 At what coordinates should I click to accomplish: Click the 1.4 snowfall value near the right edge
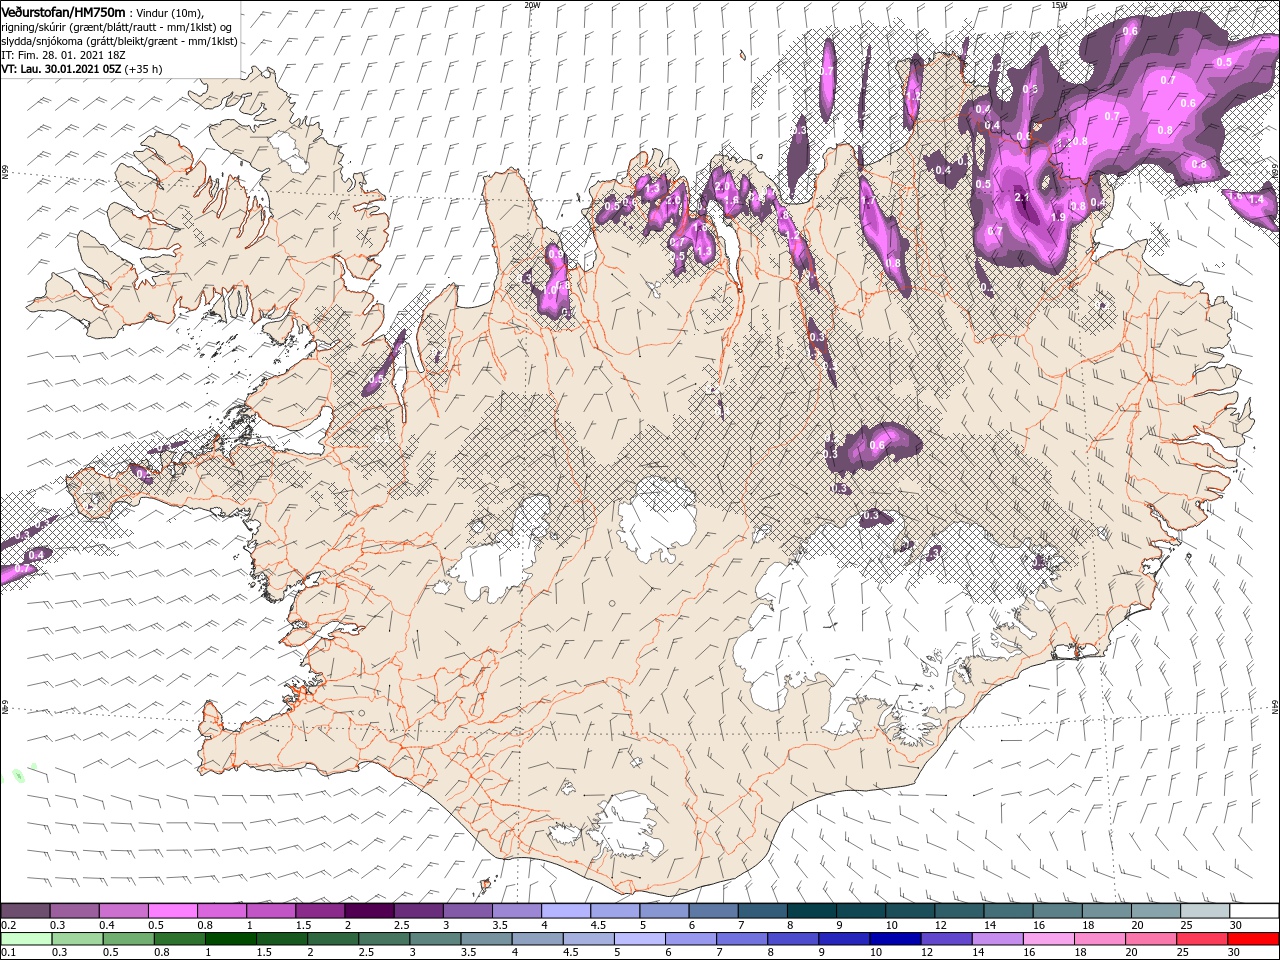tap(1257, 200)
